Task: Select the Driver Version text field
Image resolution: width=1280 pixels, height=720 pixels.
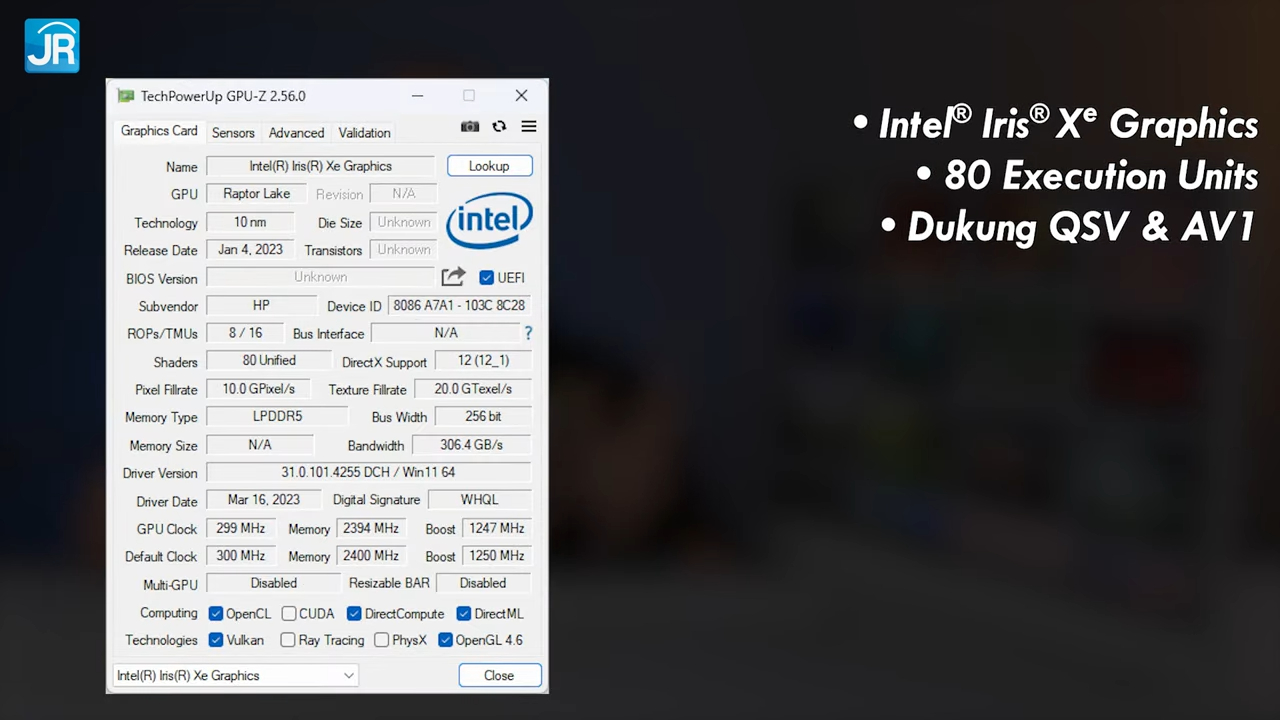Action: [x=367, y=472]
